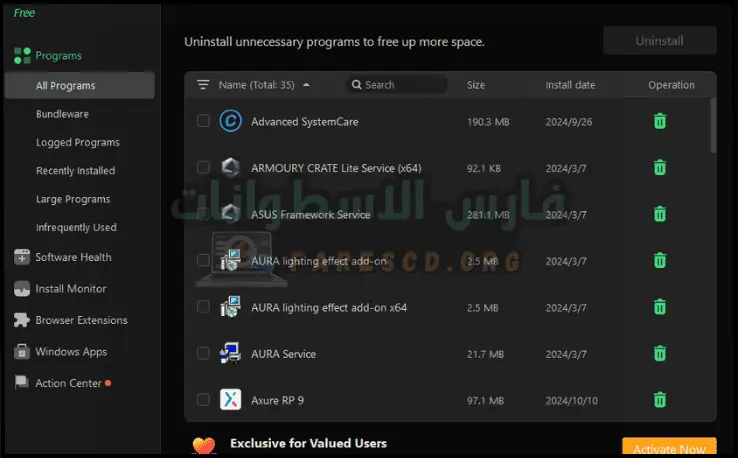Click trash icon for AURA lighting effect add-on x64
The width and height of the screenshot is (738, 458).
coord(660,307)
